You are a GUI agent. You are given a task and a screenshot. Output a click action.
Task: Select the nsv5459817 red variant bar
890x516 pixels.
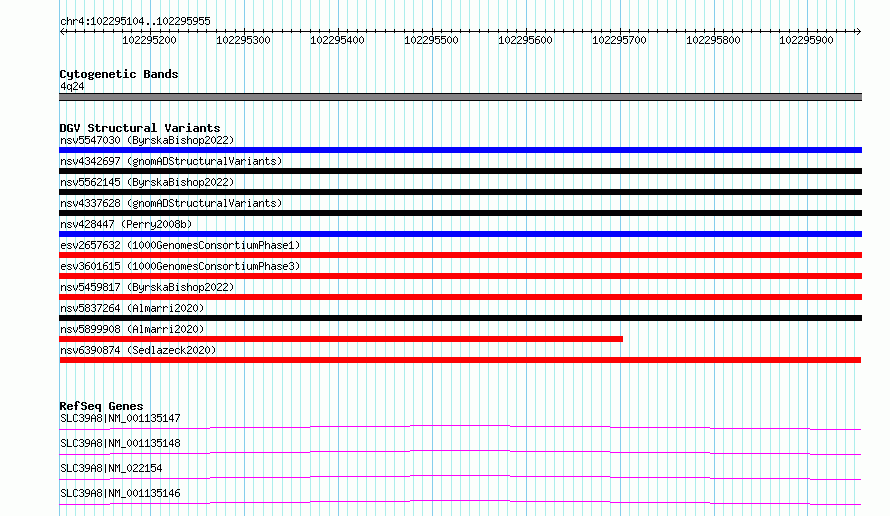click(x=460, y=297)
